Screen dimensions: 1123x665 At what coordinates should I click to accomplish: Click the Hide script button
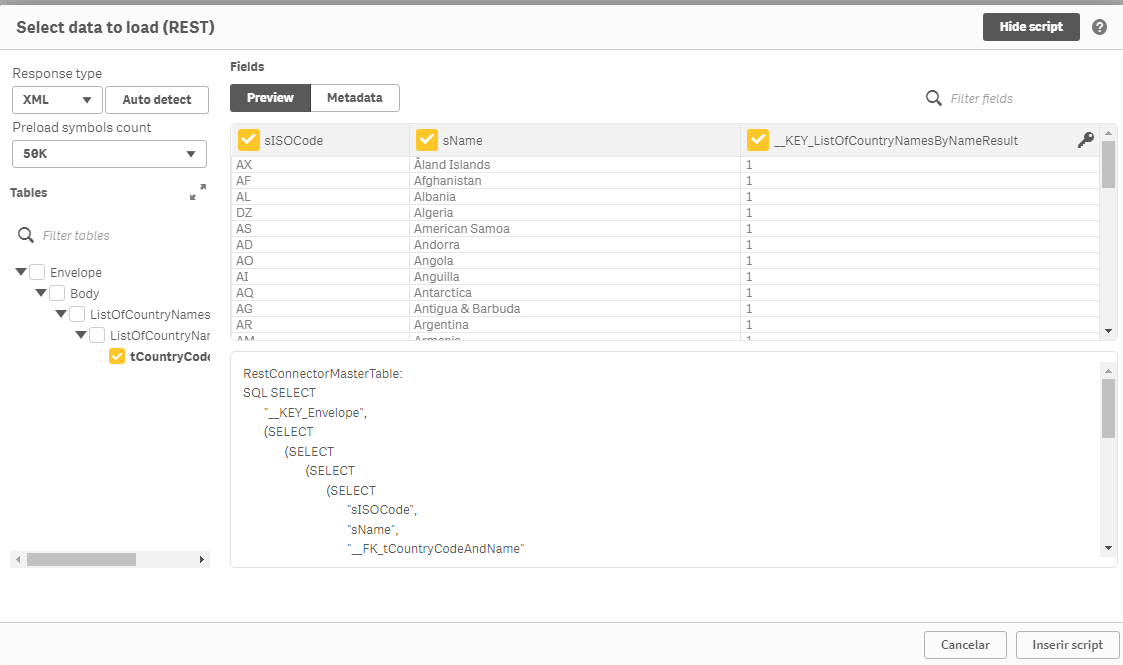click(1031, 27)
